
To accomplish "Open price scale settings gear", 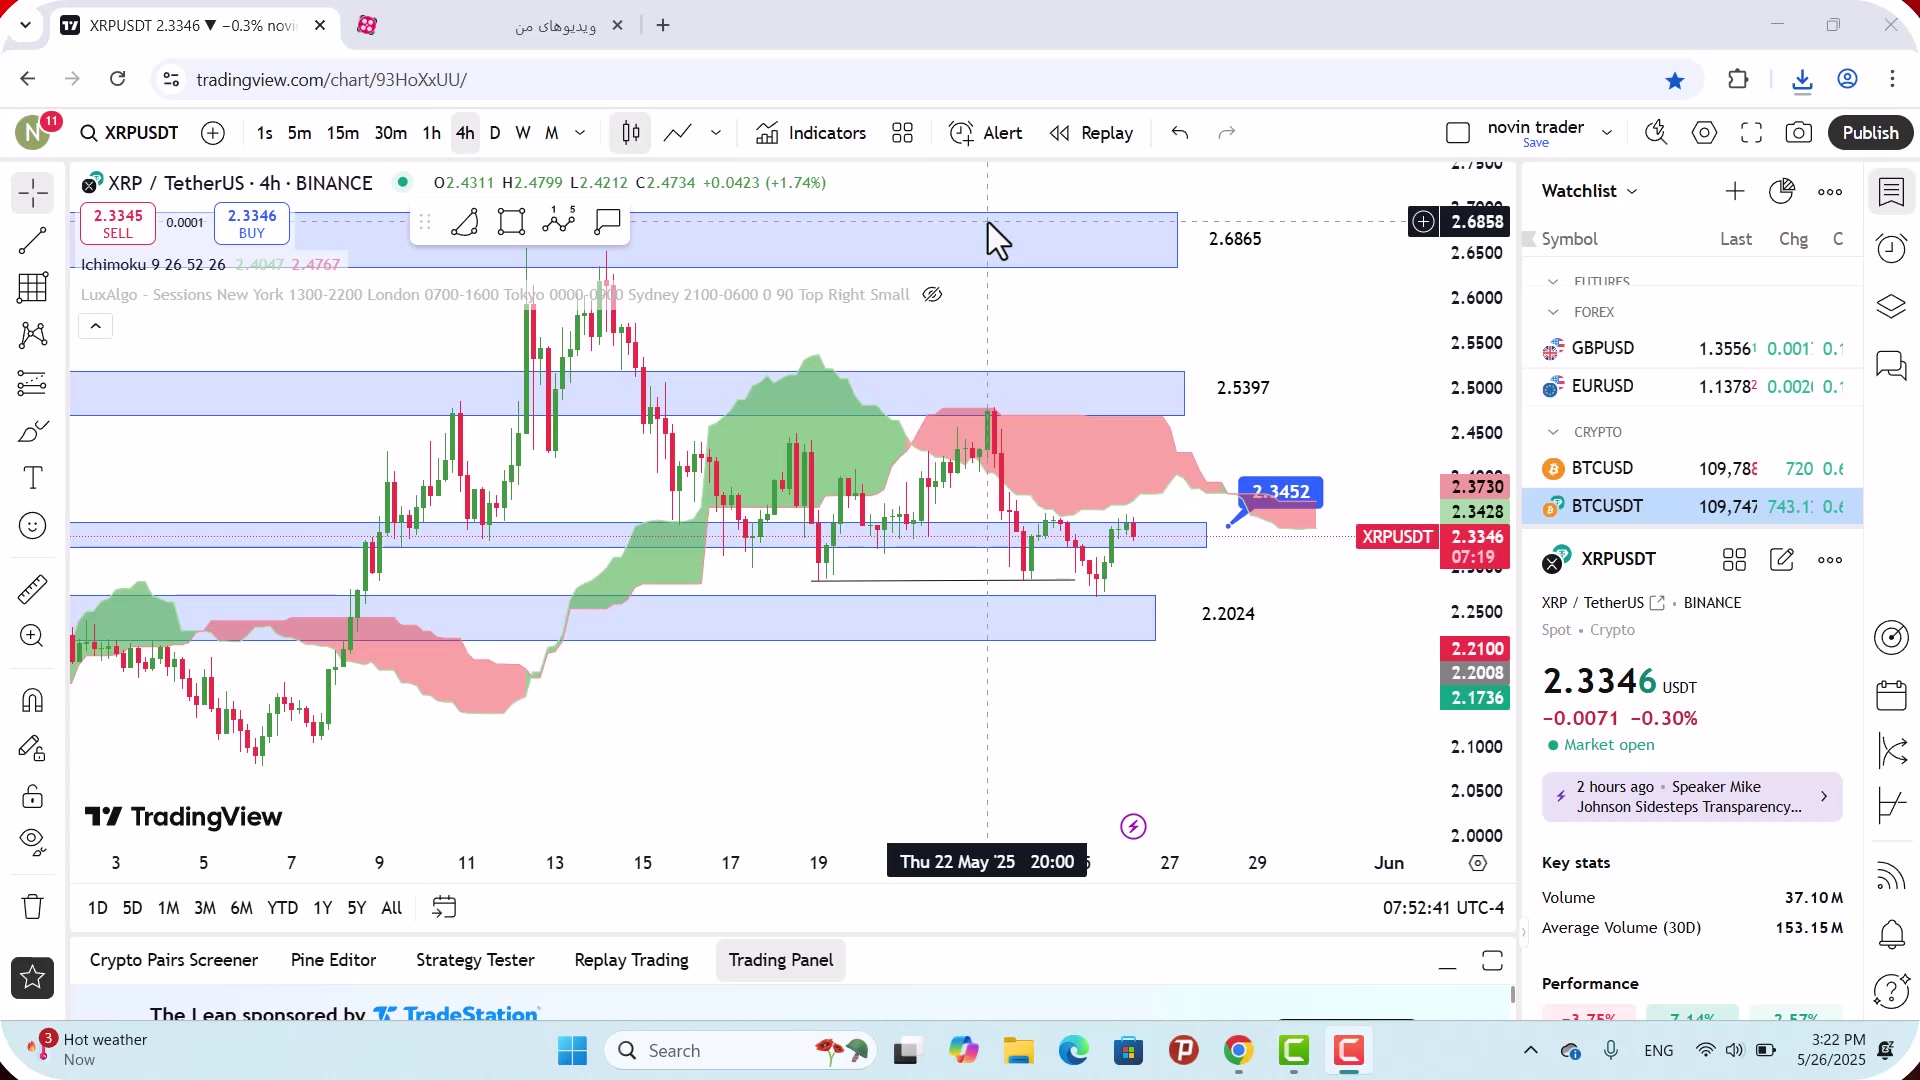I will click(1478, 863).
